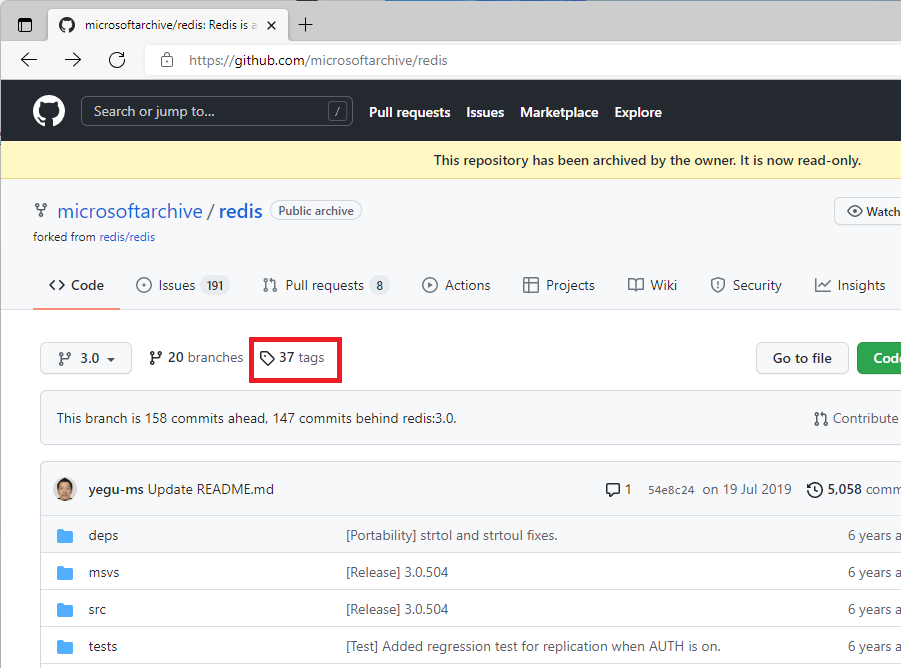
Task: Reload the page with the refresh icon
Action: pyautogui.click(x=117, y=60)
